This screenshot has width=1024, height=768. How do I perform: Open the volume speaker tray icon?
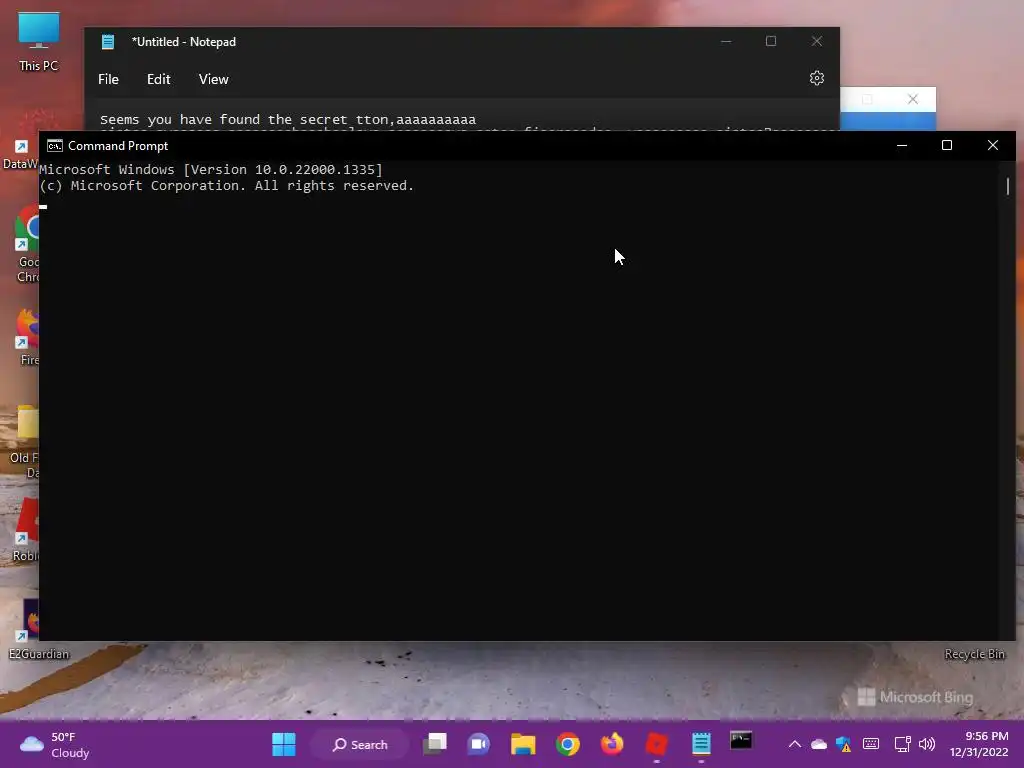pyautogui.click(x=926, y=744)
